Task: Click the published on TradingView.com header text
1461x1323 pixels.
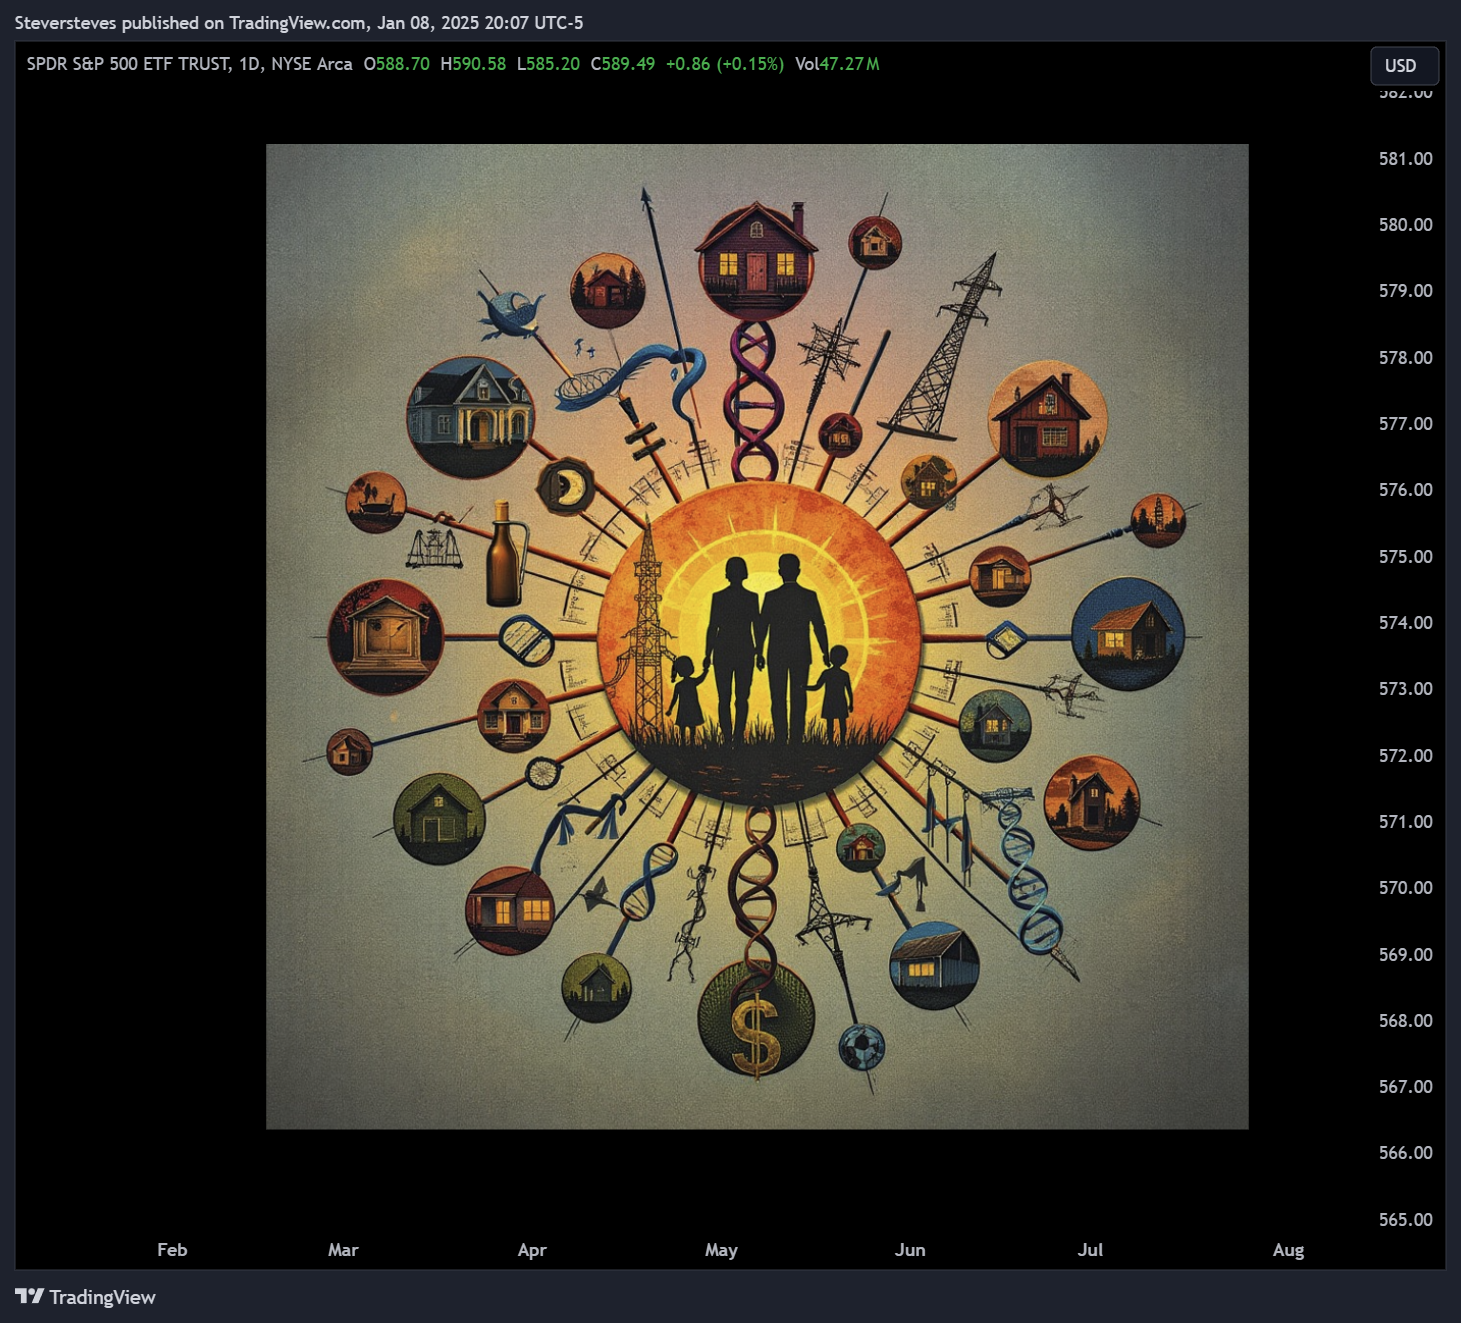Action: [x=299, y=22]
